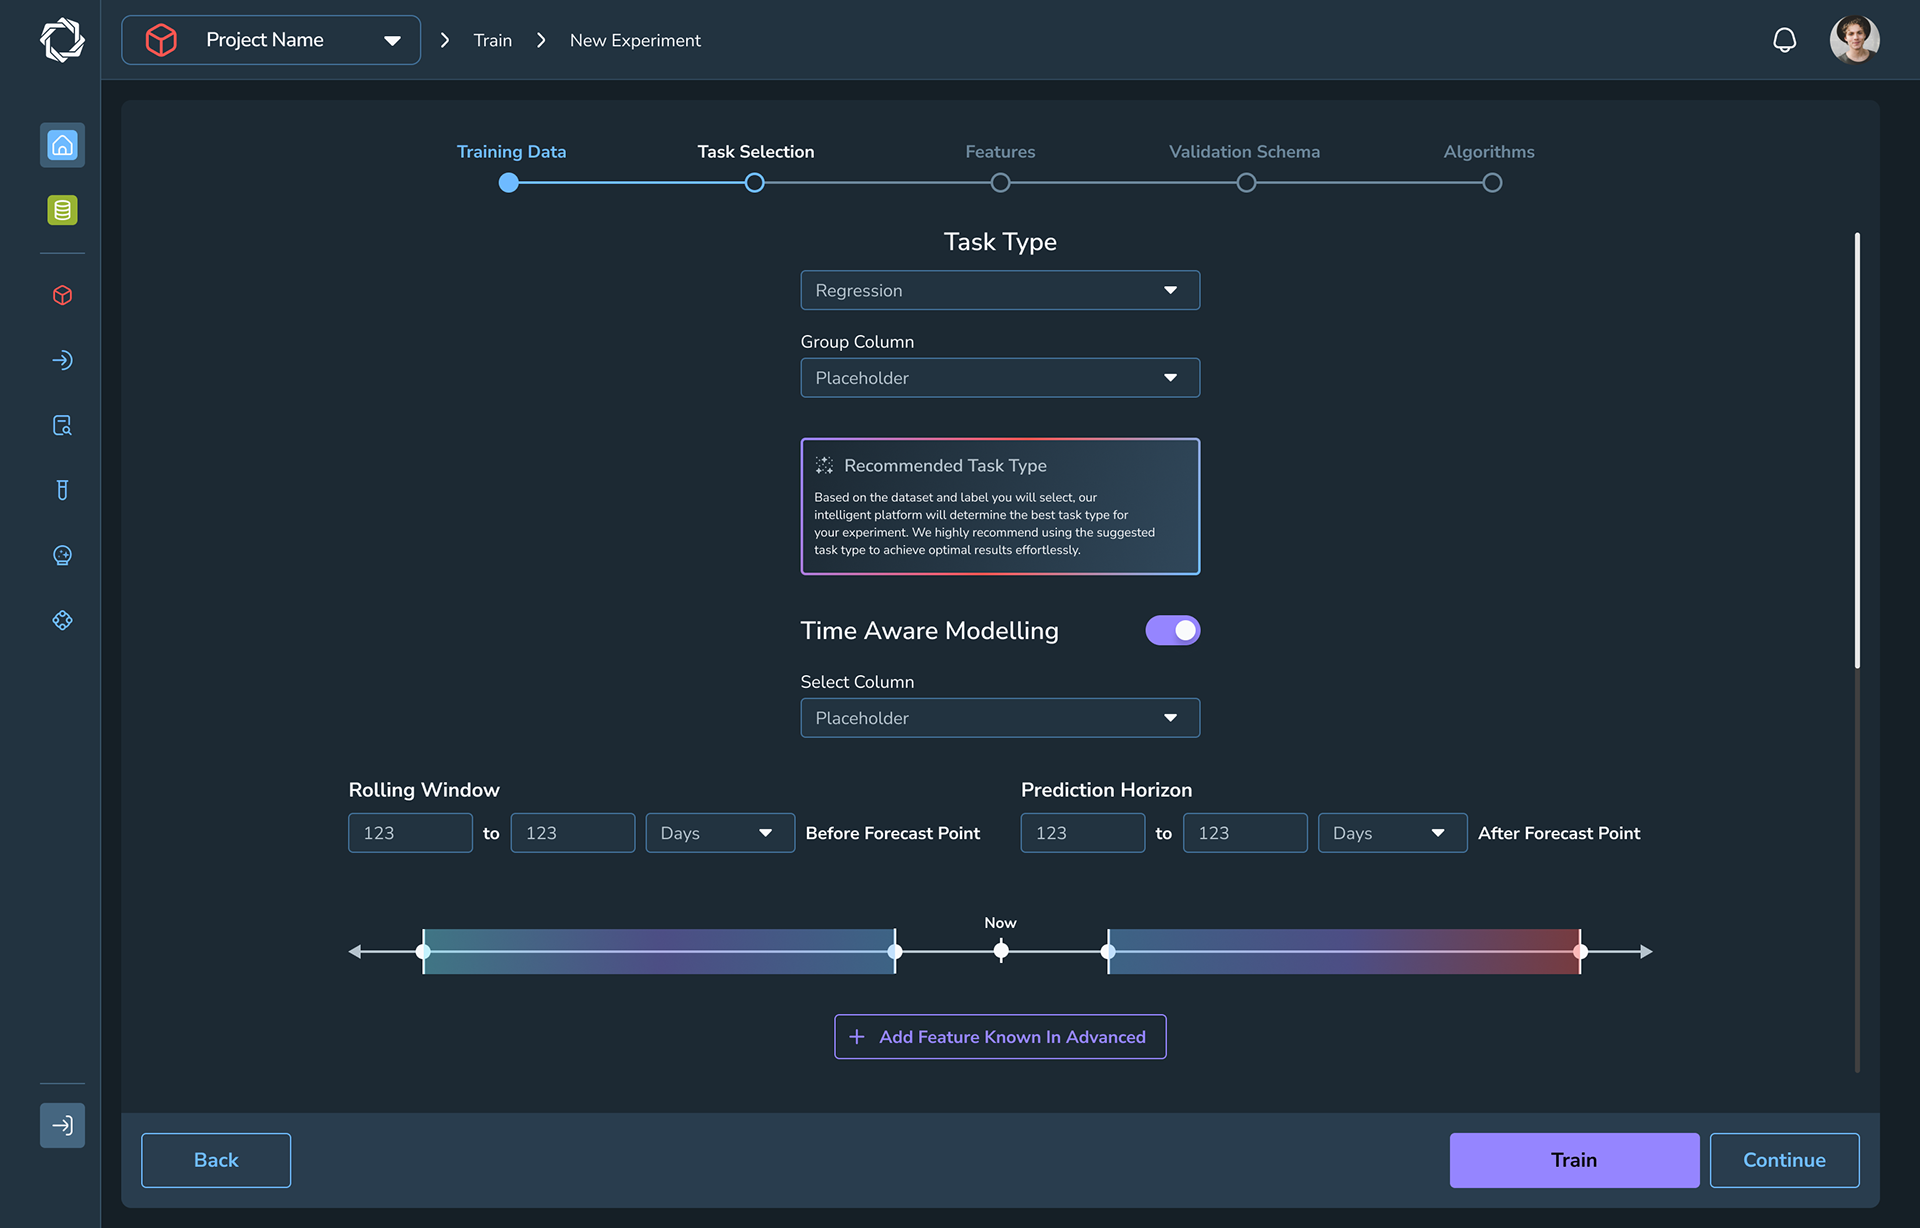Open the Rolling Window Days unit dropdown

719,833
